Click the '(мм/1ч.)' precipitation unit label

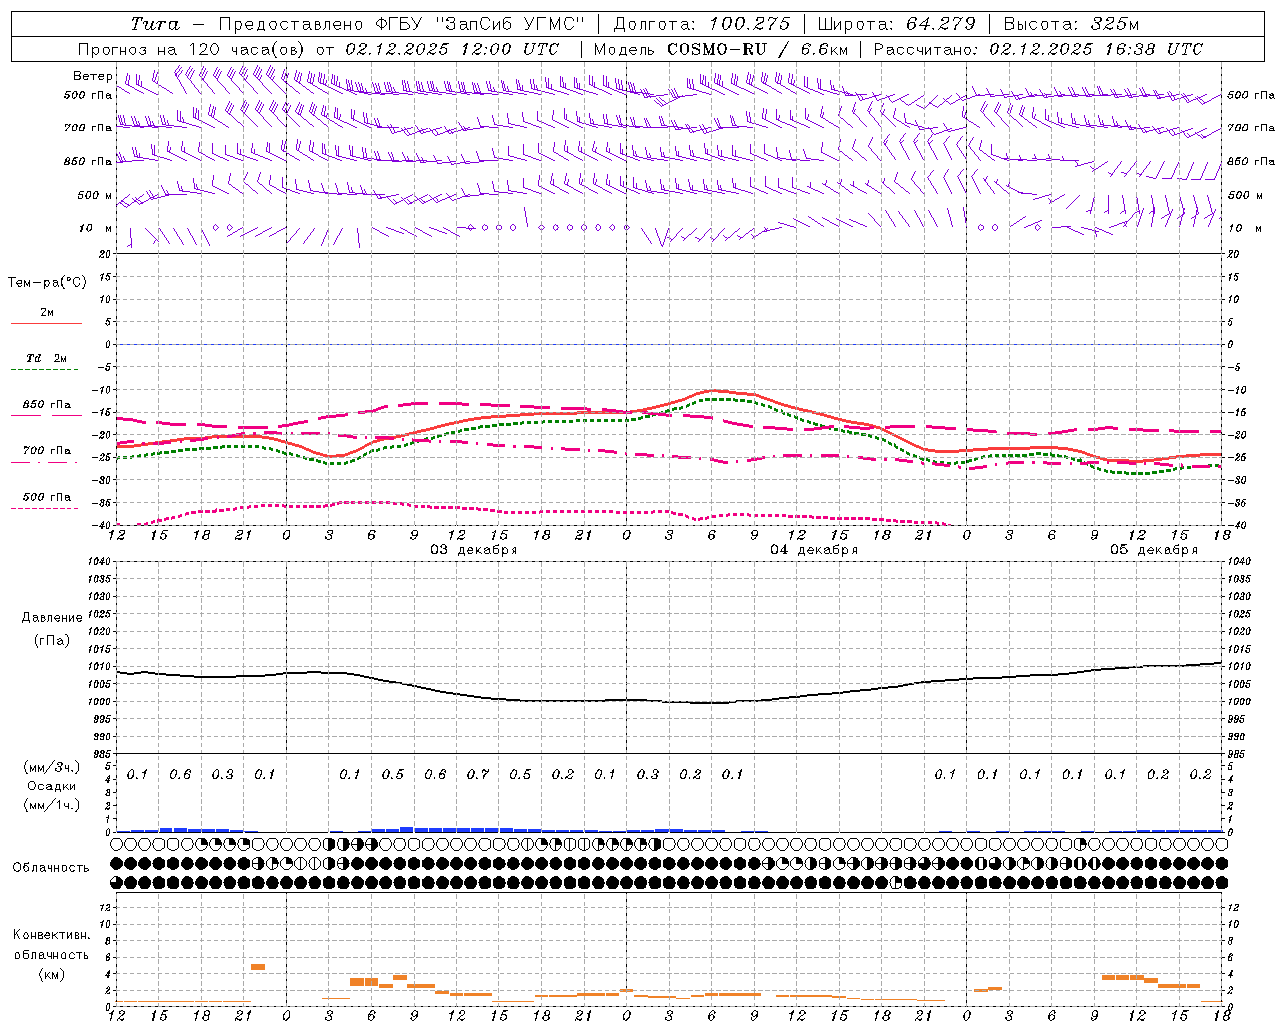[51, 805]
